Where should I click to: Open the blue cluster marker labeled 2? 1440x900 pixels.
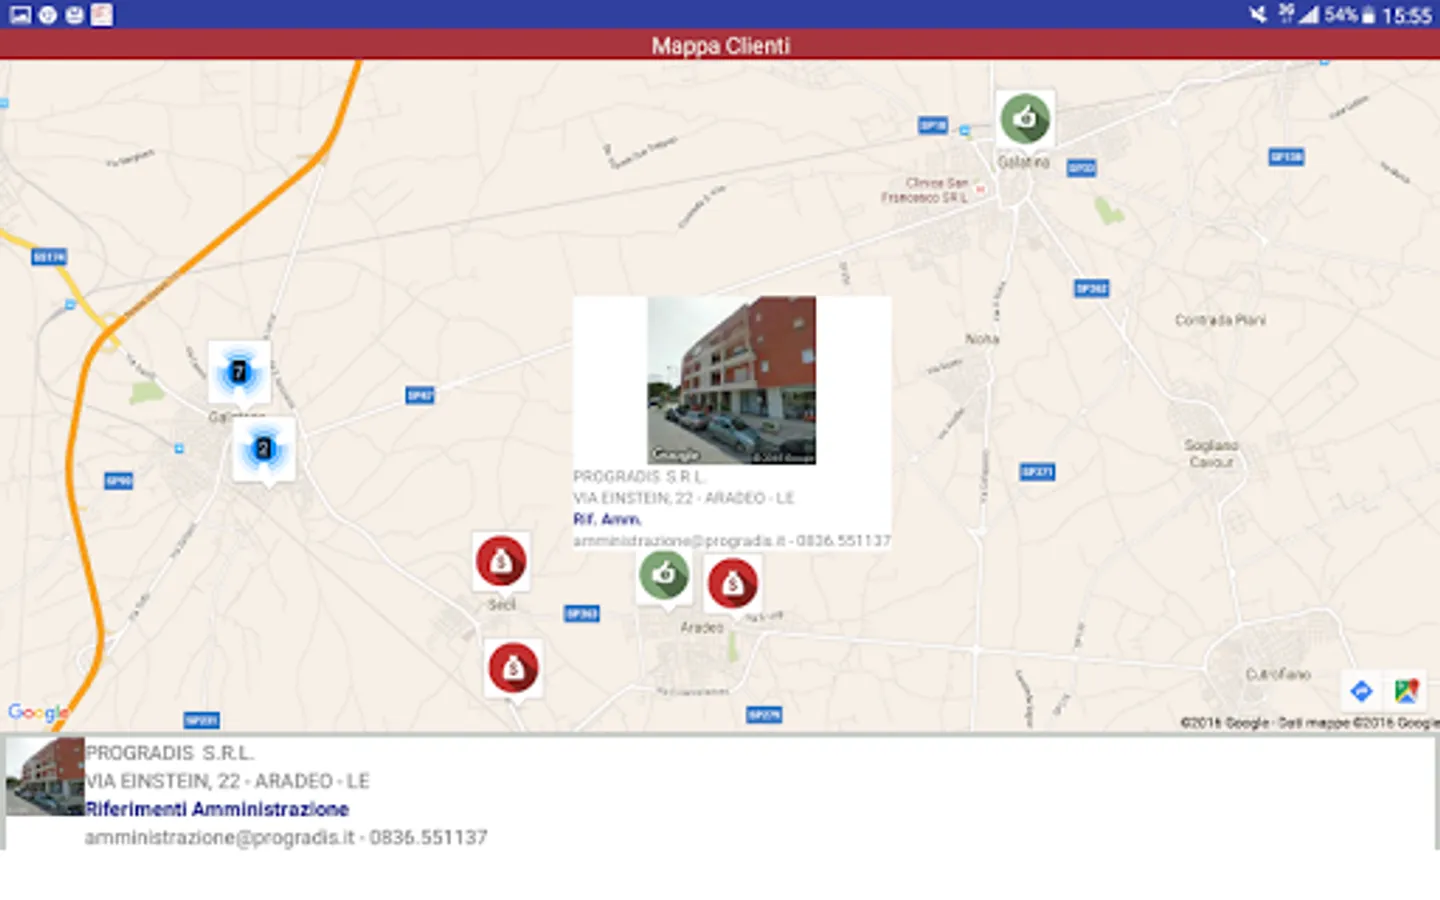tap(264, 449)
